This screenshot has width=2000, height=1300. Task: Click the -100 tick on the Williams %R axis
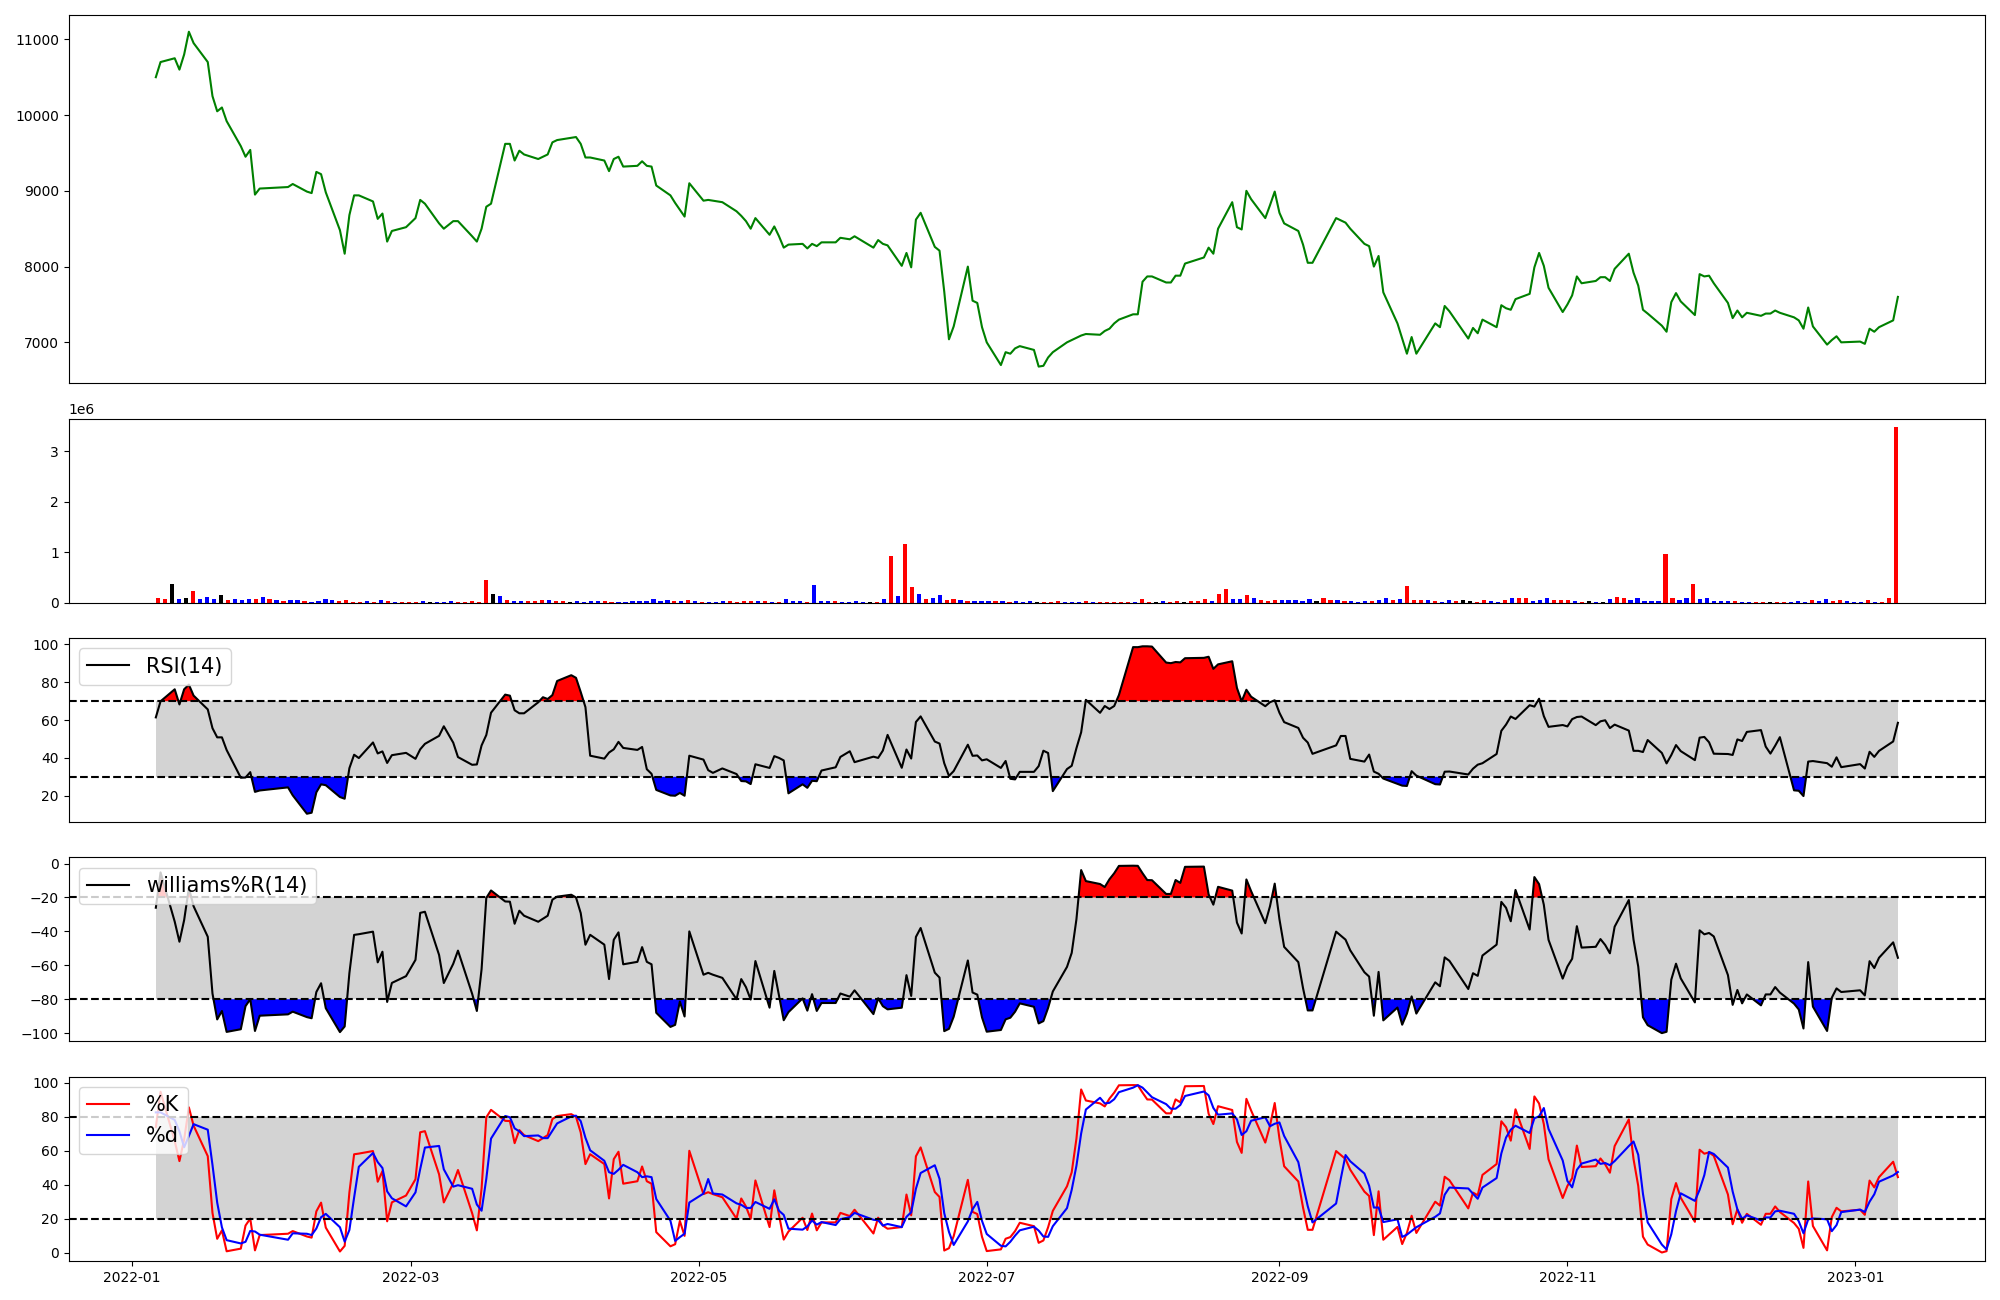click(x=41, y=1034)
